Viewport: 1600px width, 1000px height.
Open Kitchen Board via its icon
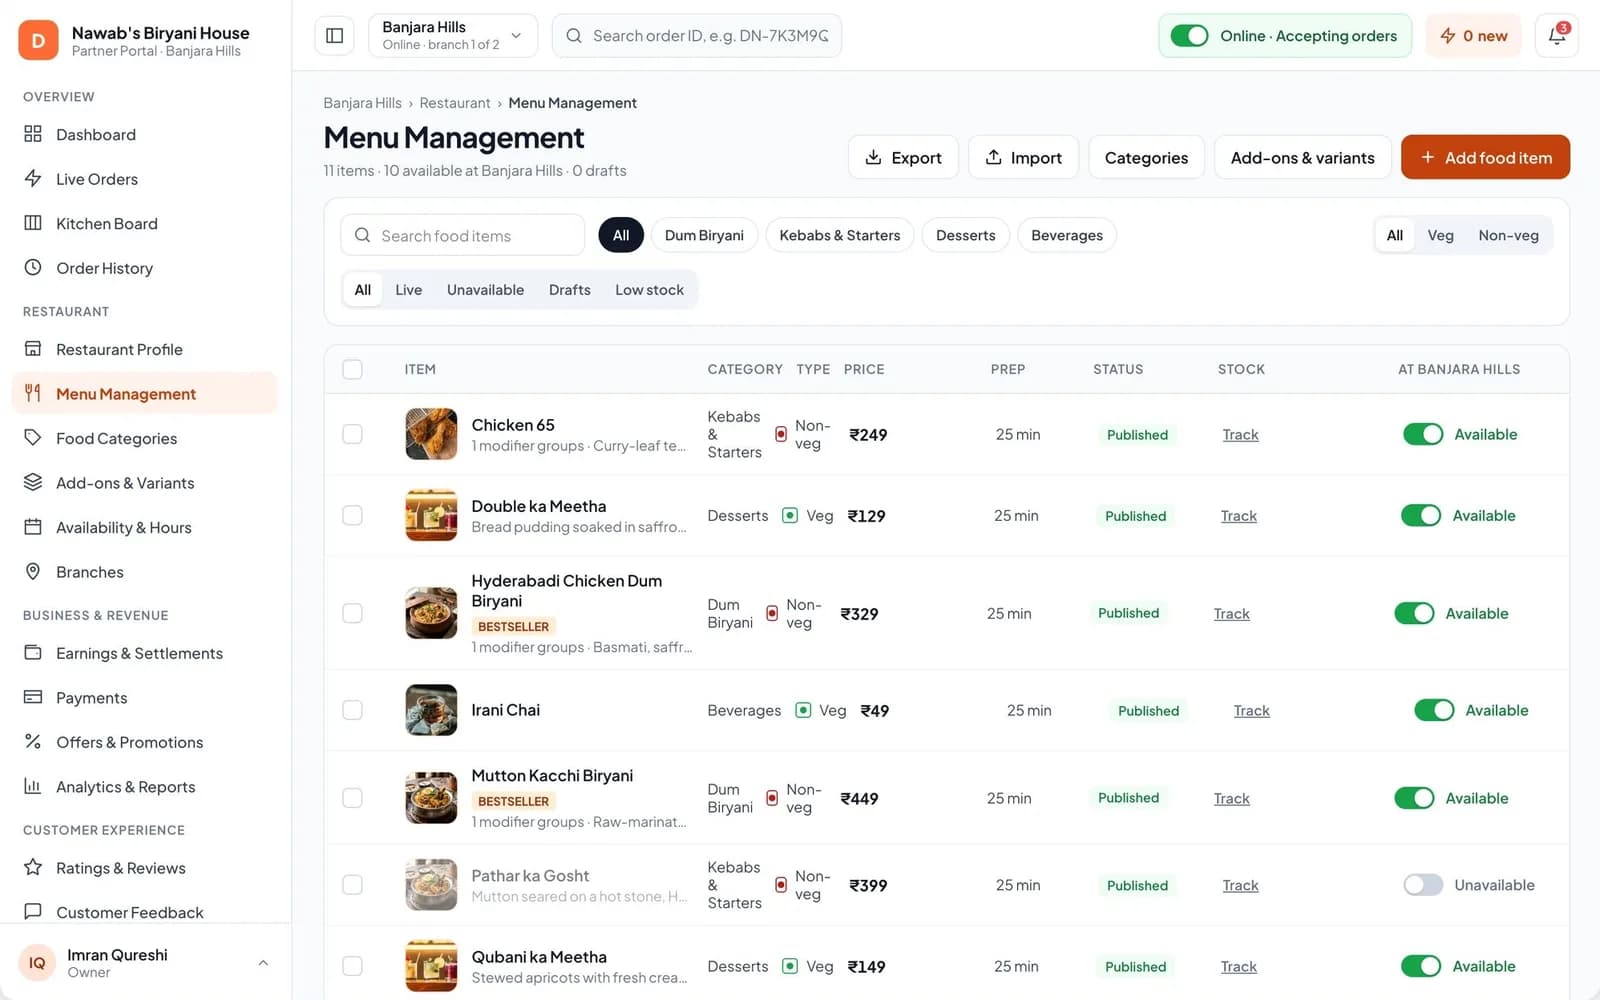pyautogui.click(x=33, y=223)
